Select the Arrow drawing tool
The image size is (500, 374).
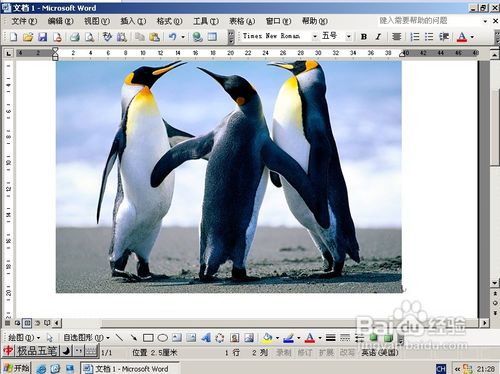click(133, 338)
